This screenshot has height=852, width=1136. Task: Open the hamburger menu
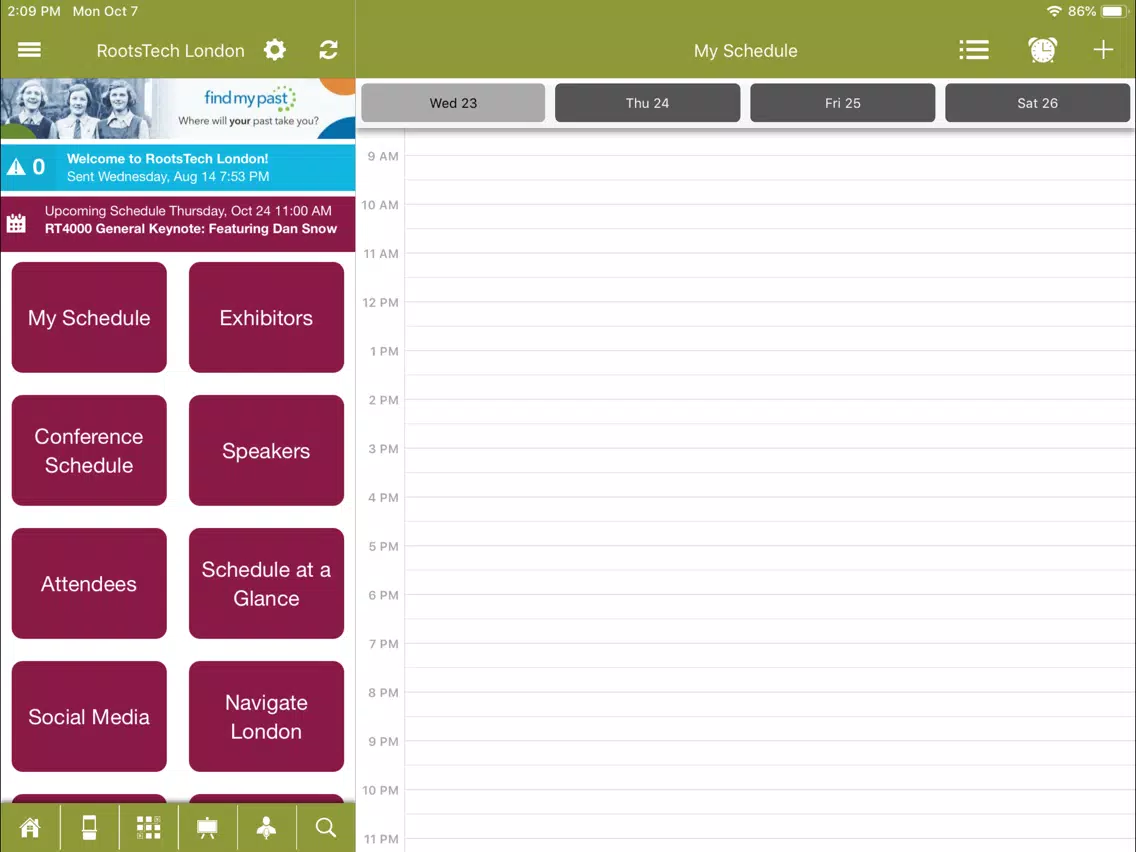[x=29, y=50]
